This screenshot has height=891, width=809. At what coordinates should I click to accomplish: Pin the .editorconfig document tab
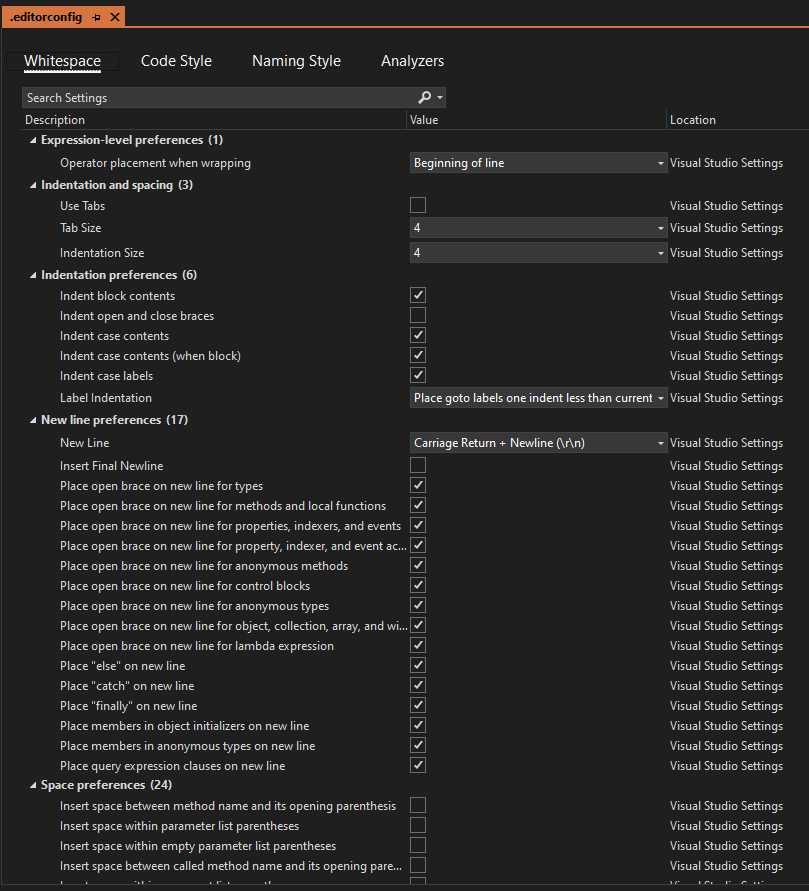[x=95, y=16]
